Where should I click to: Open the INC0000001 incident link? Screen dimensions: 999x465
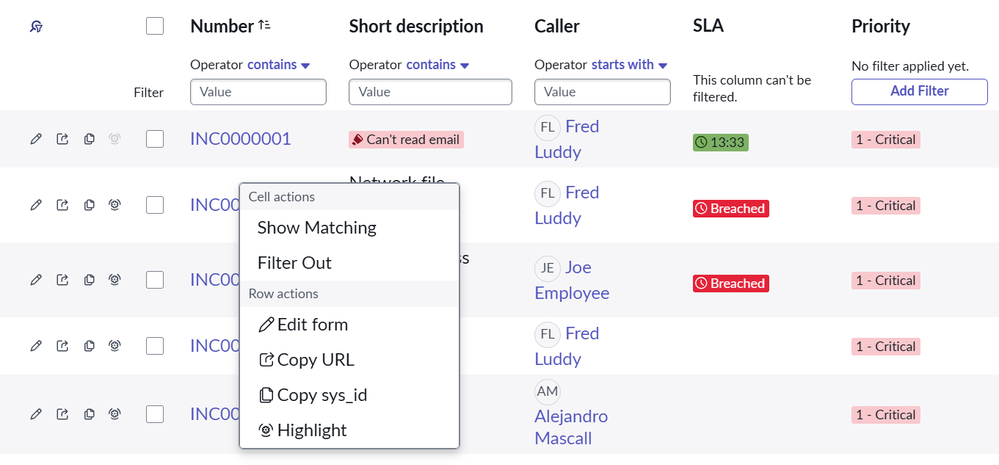(241, 139)
